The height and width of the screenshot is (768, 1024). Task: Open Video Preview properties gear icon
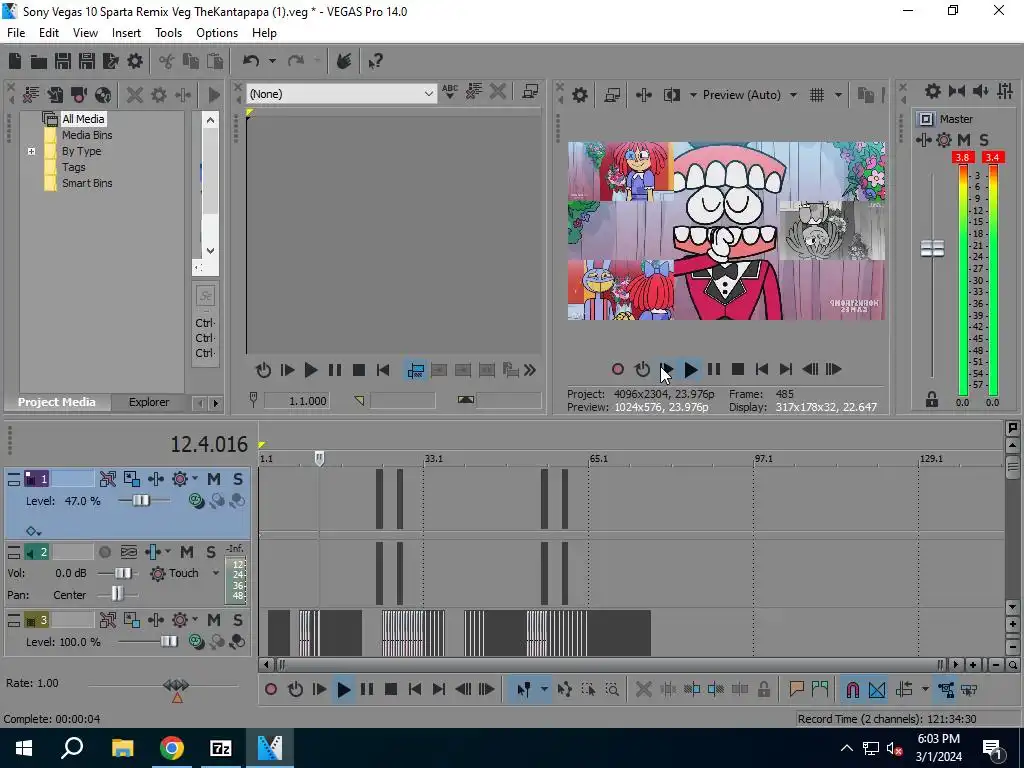coord(579,95)
